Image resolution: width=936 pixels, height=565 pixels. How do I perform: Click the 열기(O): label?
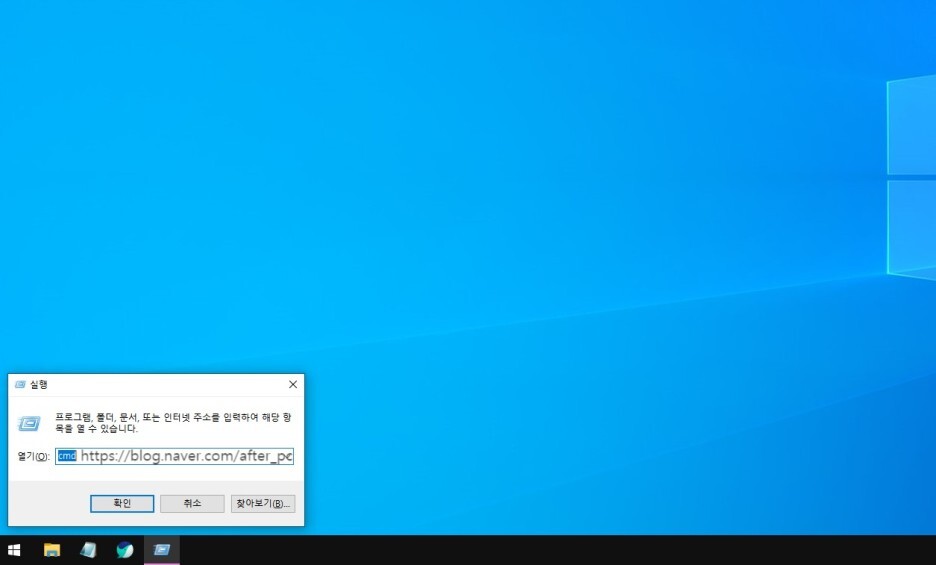point(33,456)
